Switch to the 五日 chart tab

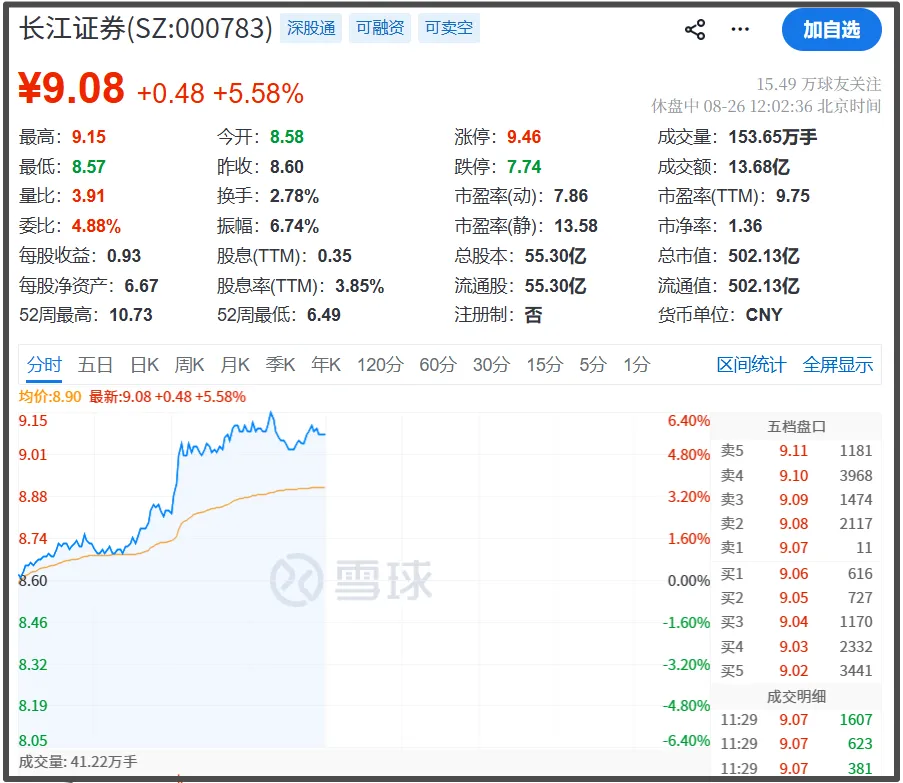pos(95,365)
